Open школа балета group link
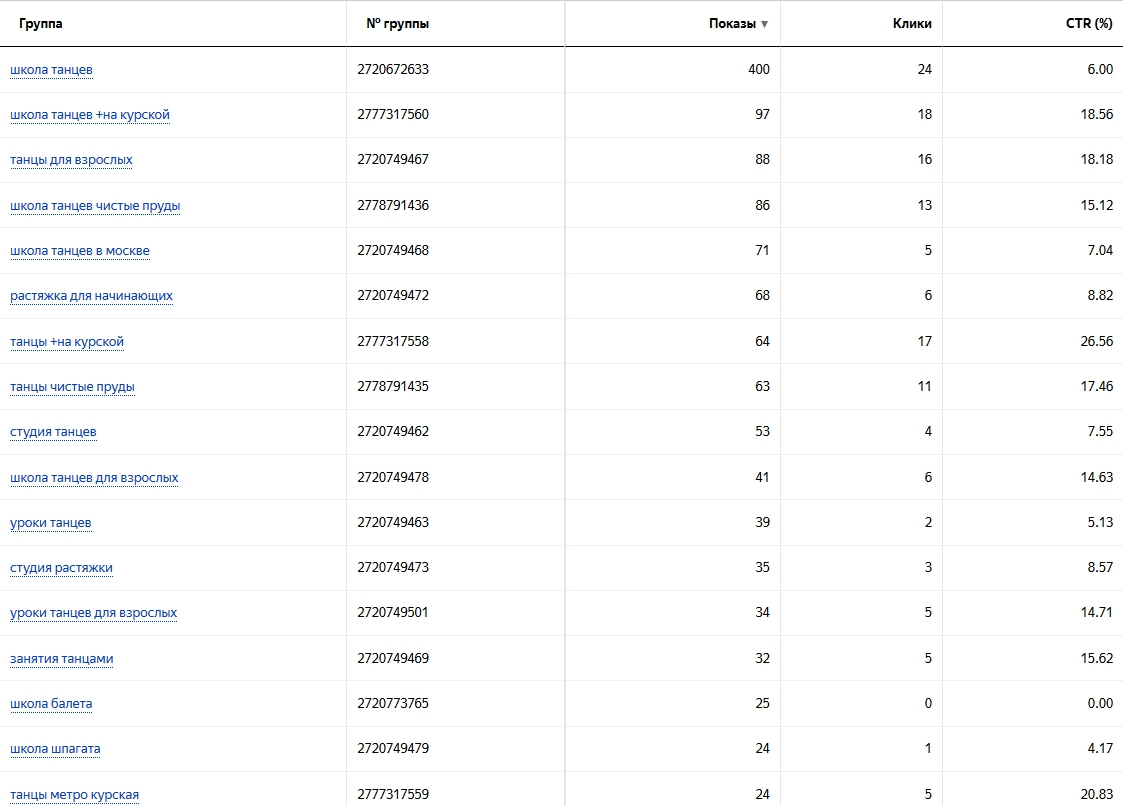This screenshot has width=1123, height=806. pyautogui.click(x=51, y=704)
